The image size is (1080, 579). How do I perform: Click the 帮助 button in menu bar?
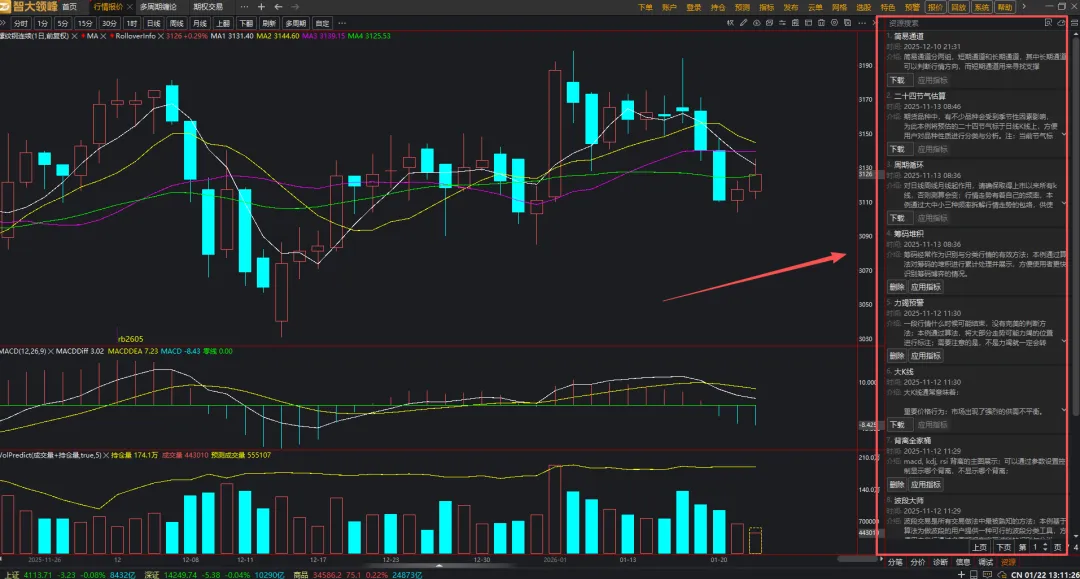tap(1005, 8)
